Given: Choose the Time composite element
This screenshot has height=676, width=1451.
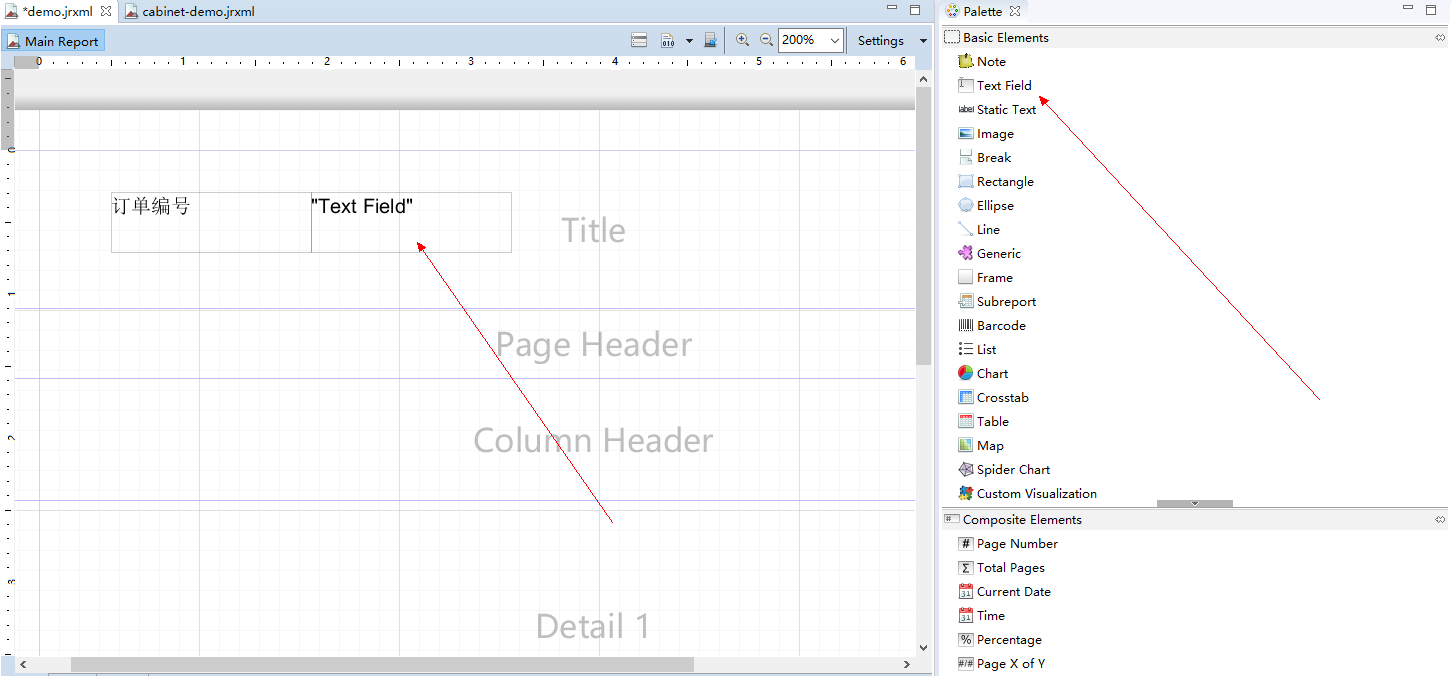Looking at the screenshot, I should pos(982,615).
